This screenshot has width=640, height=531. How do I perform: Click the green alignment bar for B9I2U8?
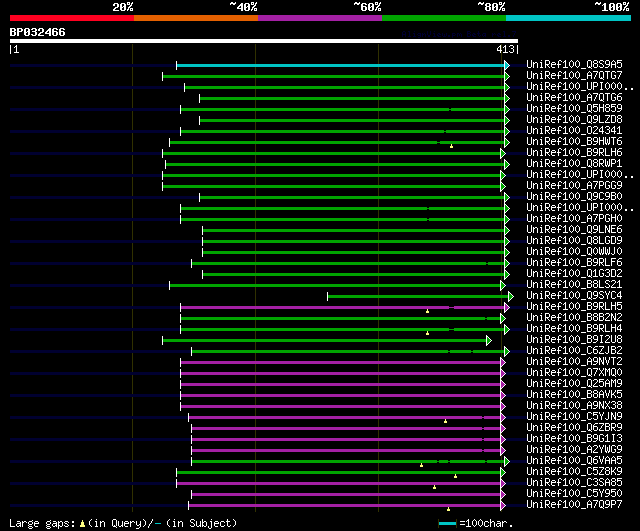(324, 341)
